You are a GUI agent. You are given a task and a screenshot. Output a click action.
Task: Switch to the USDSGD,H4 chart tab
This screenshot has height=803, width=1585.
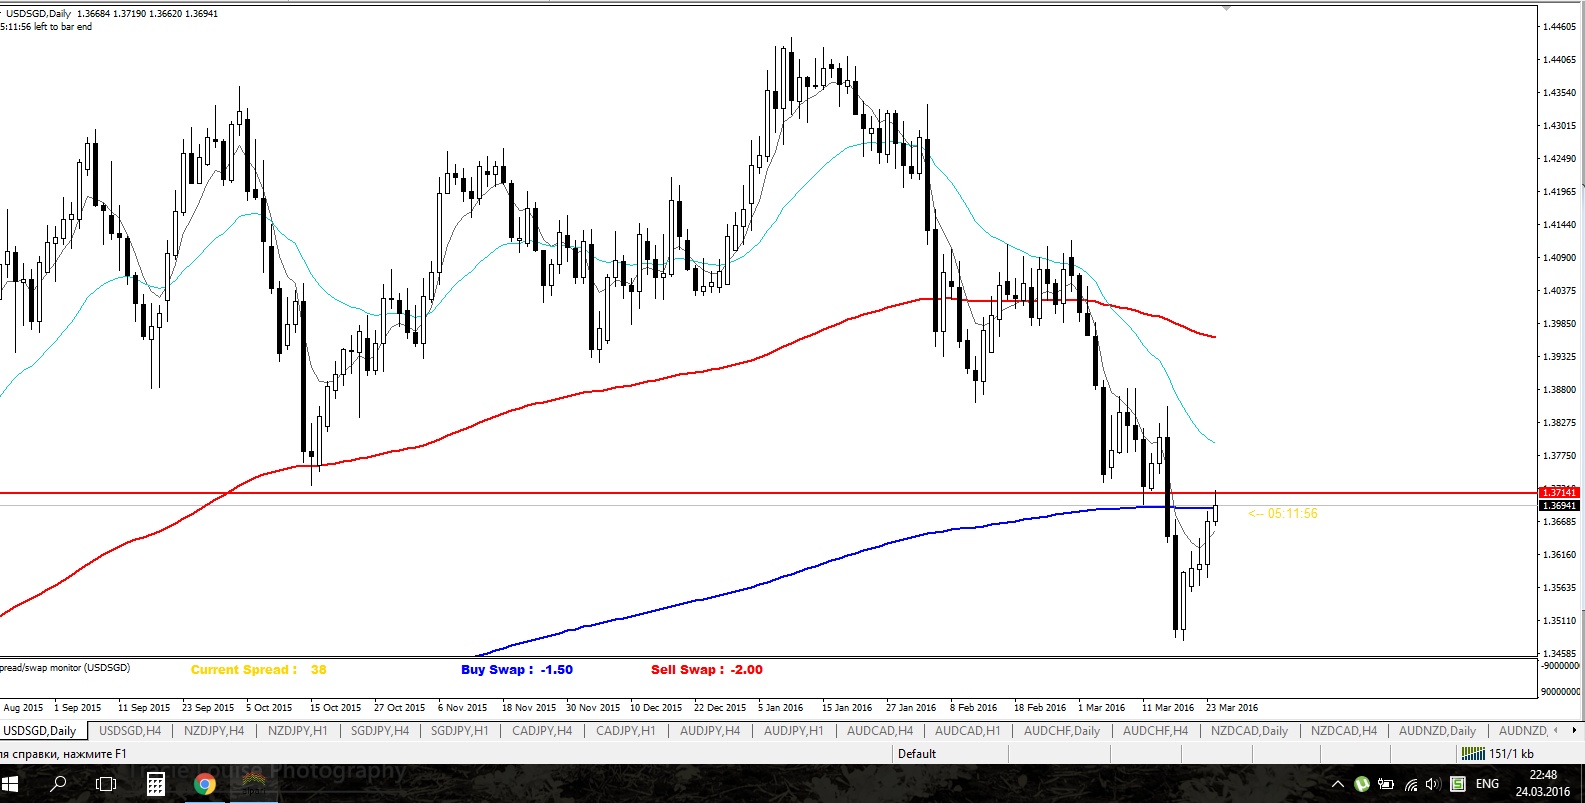[130, 731]
